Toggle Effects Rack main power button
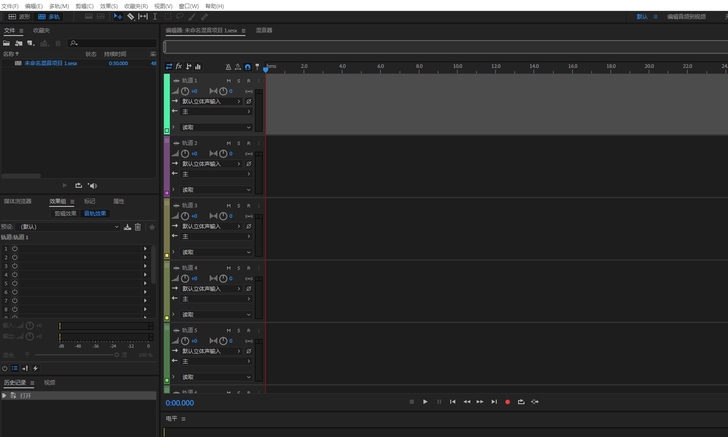Screen dimensions: 728x437 tap(5, 368)
